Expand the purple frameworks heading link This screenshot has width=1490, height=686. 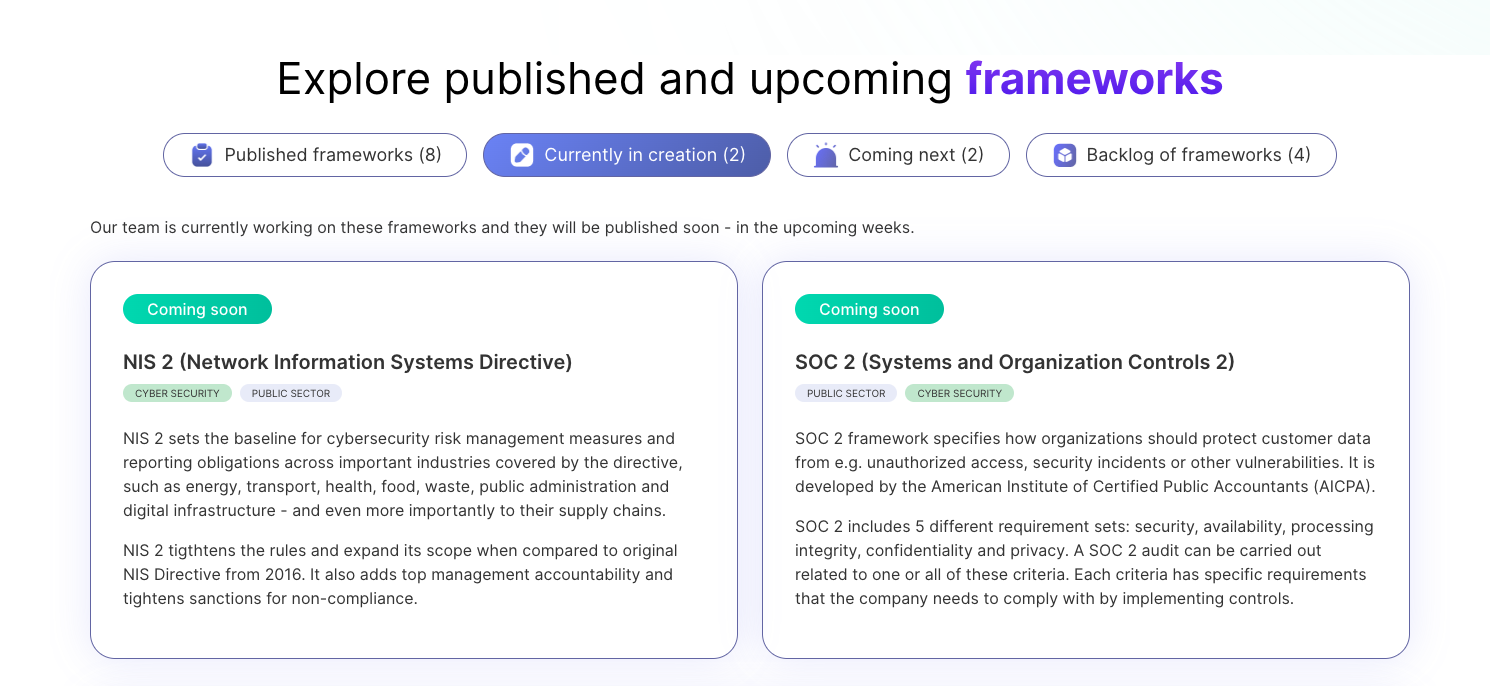pyautogui.click(x=1094, y=78)
